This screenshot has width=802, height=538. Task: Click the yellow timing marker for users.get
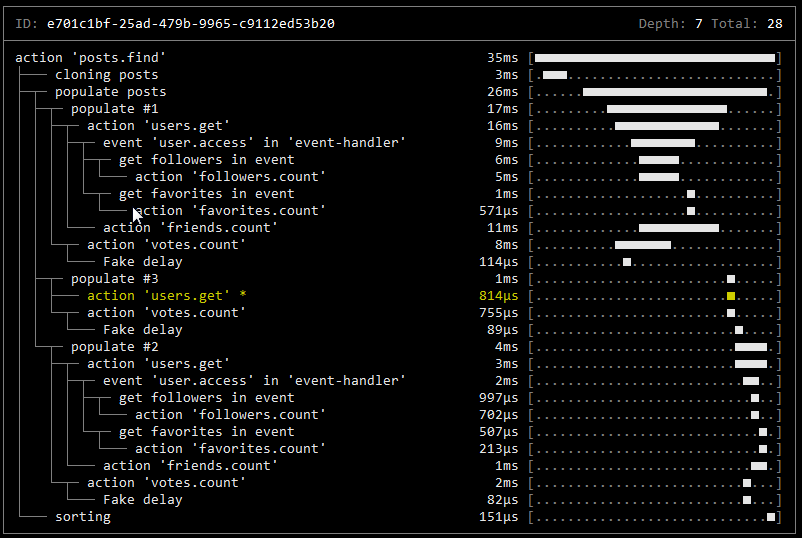[x=731, y=296]
